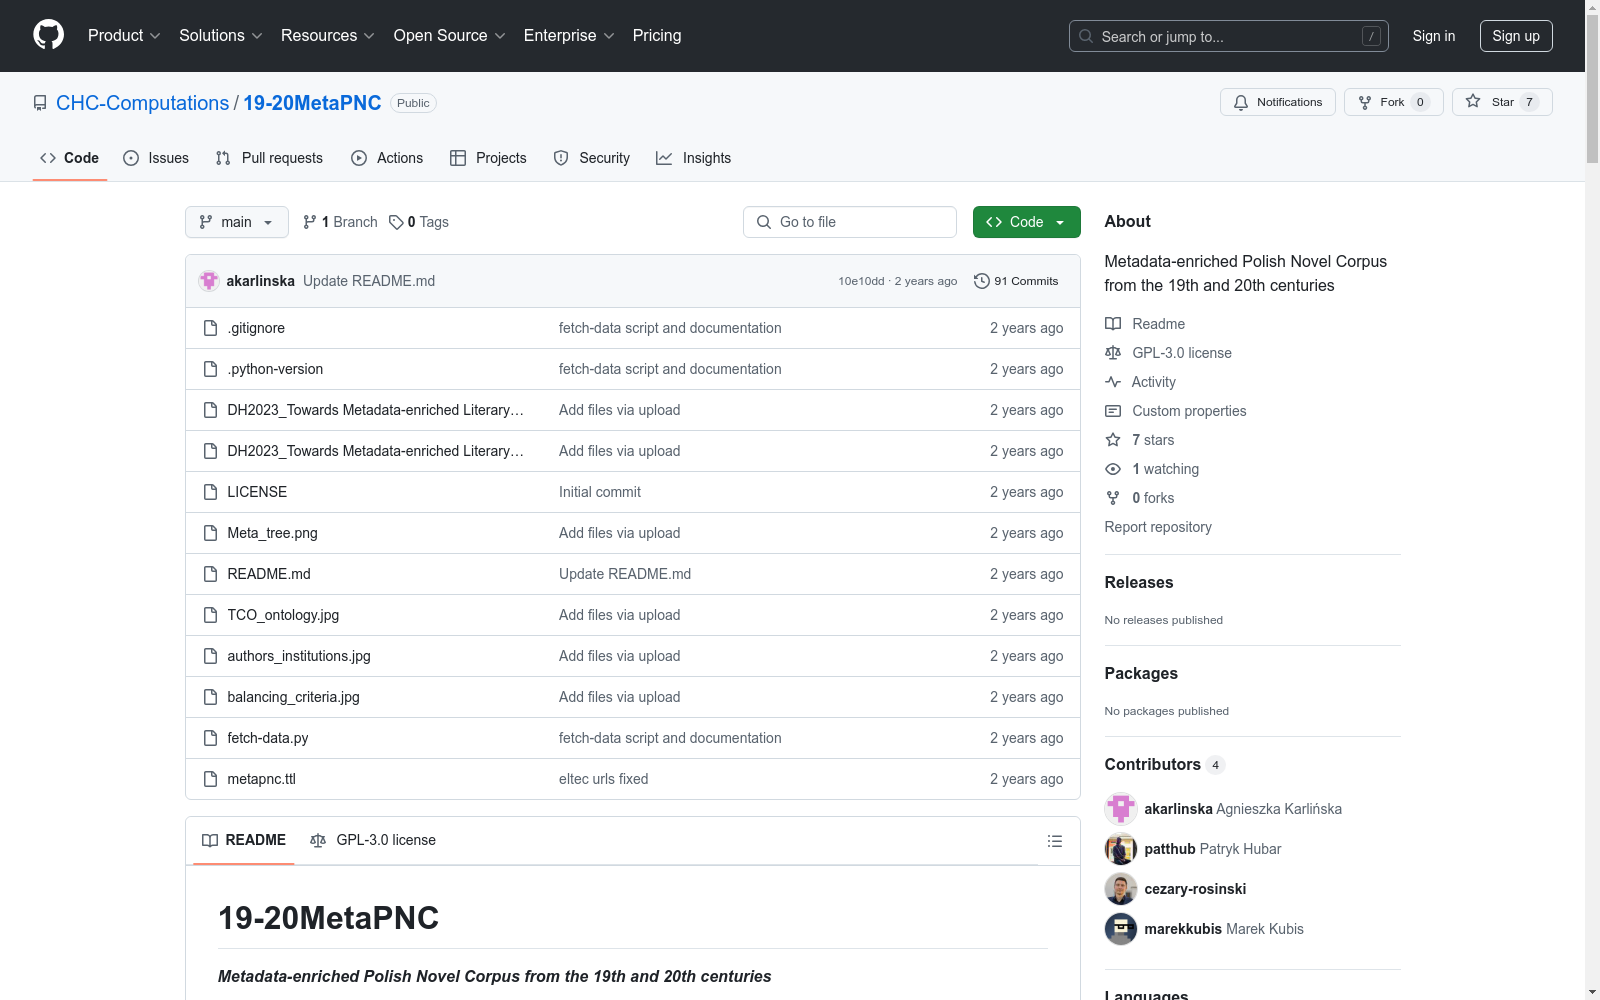Expand the Open Source menu
Screen dimensions: 1600x1000
[x=450, y=35]
